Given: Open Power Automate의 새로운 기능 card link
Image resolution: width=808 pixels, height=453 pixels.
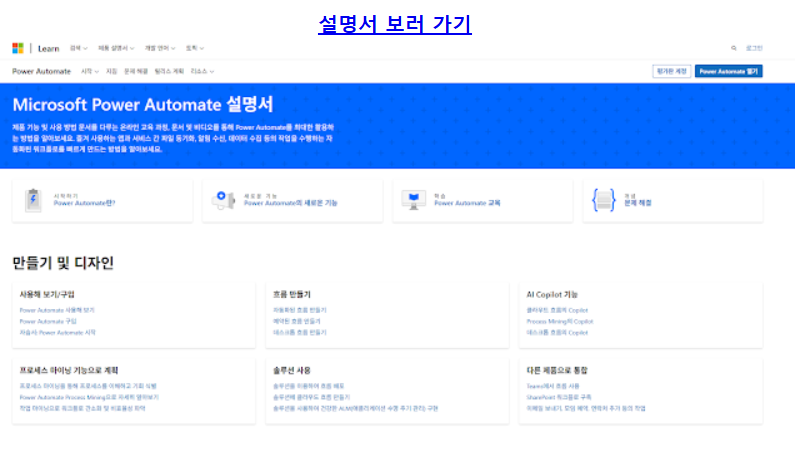Looking at the screenshot, I should [x=290, y=203].
